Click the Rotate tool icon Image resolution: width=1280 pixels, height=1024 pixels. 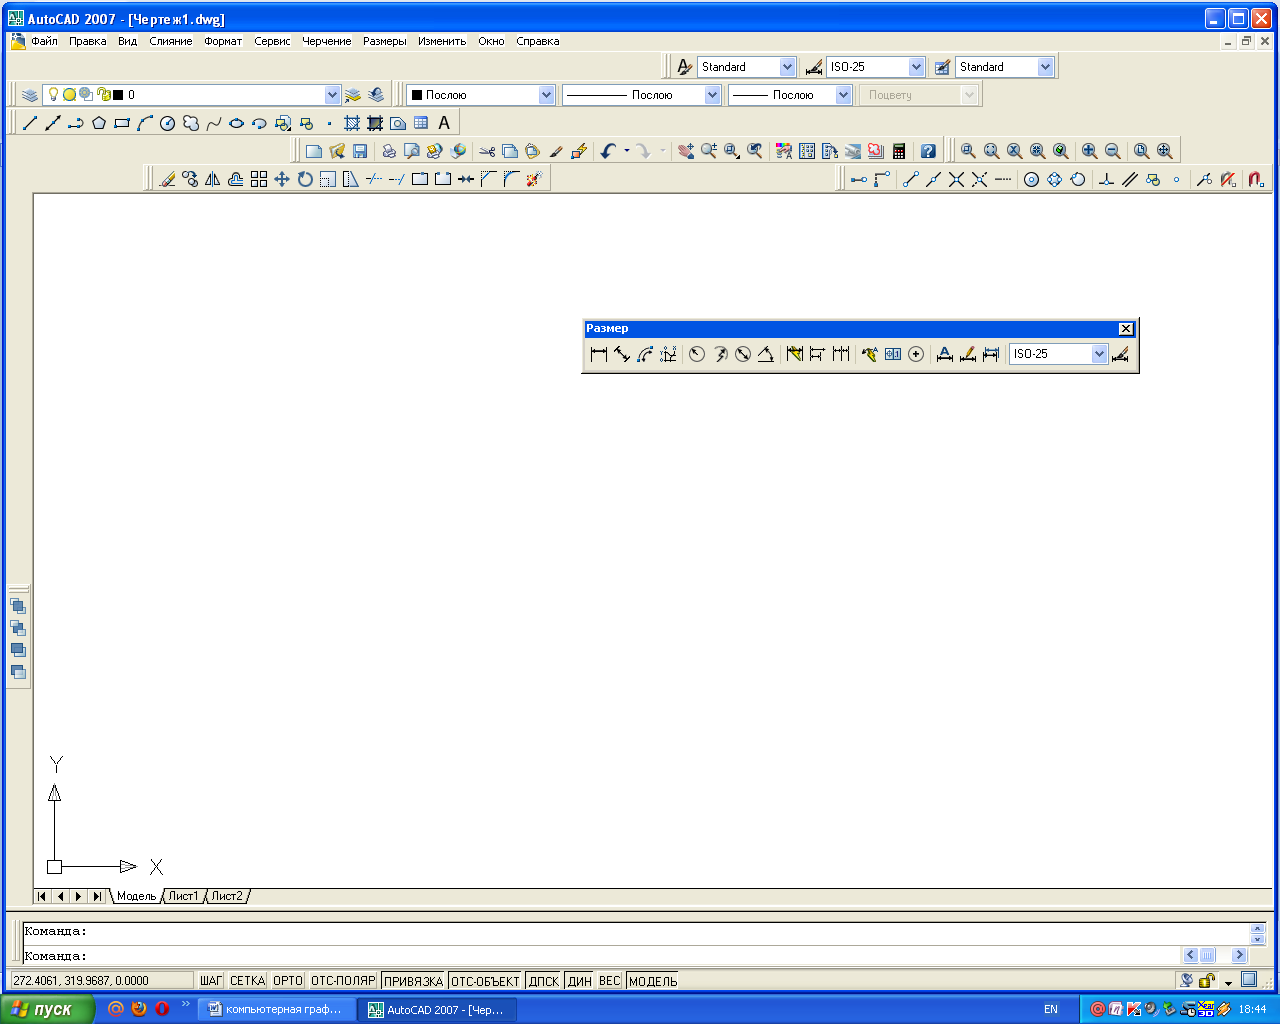click(x=305, y=179)
